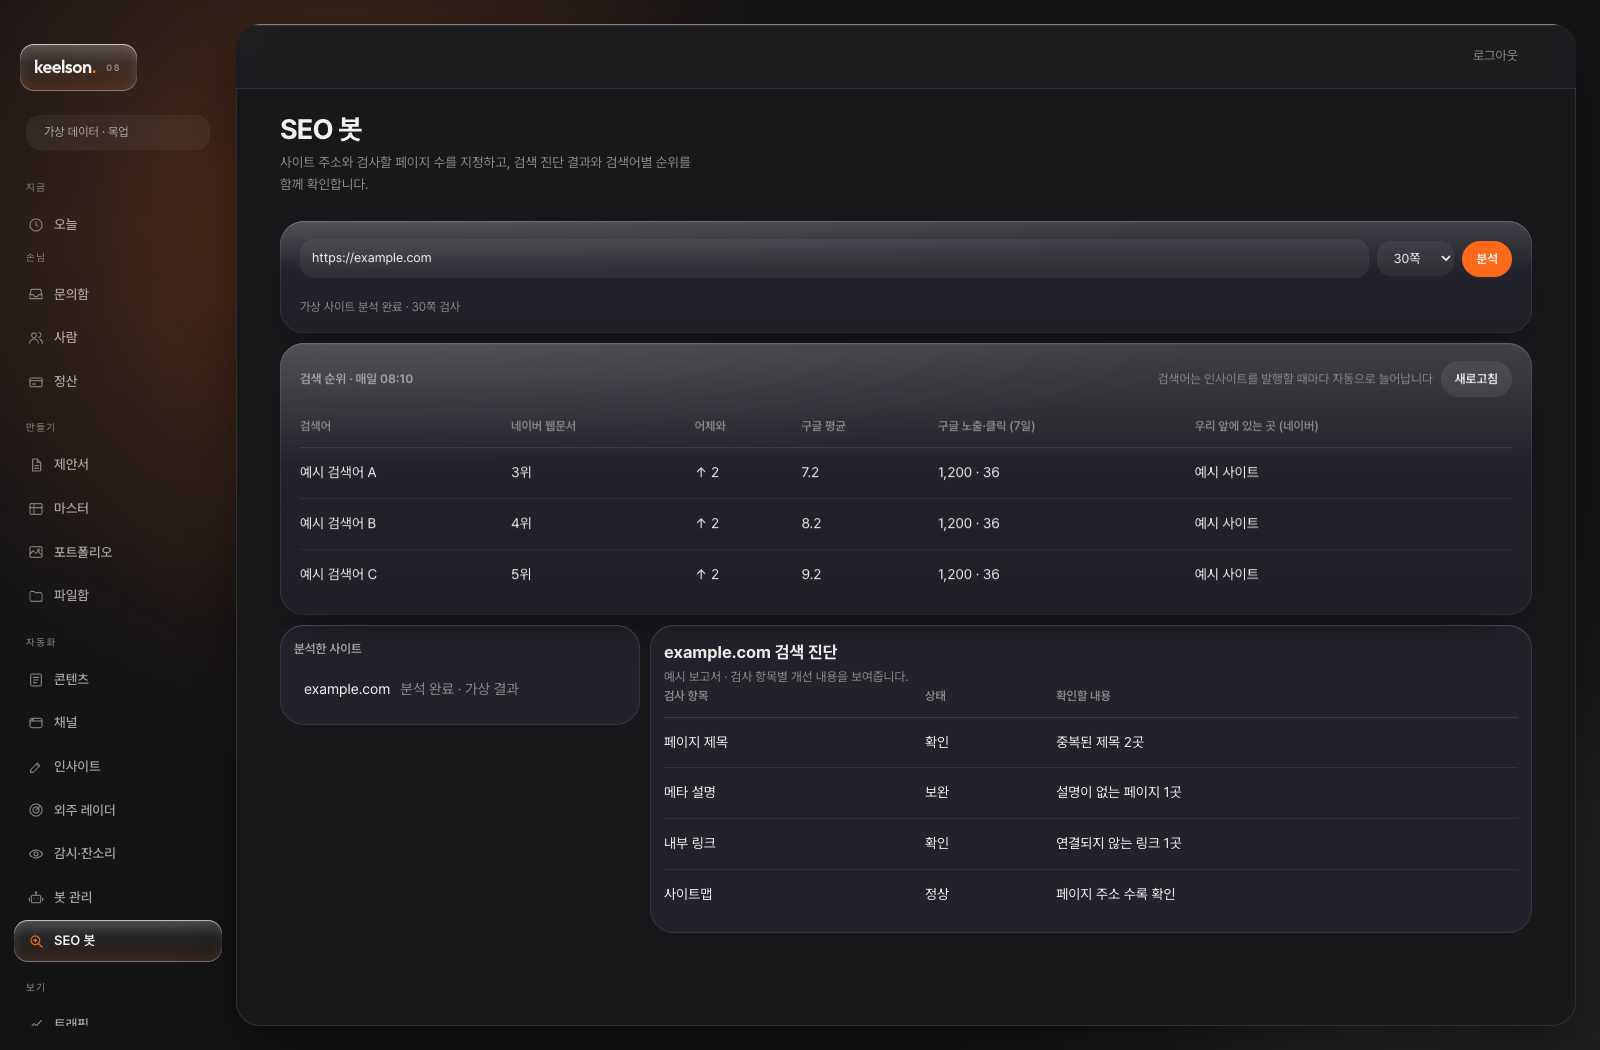
Task: Click the 예시 검색어 B row label
Action: click(338, 523)
